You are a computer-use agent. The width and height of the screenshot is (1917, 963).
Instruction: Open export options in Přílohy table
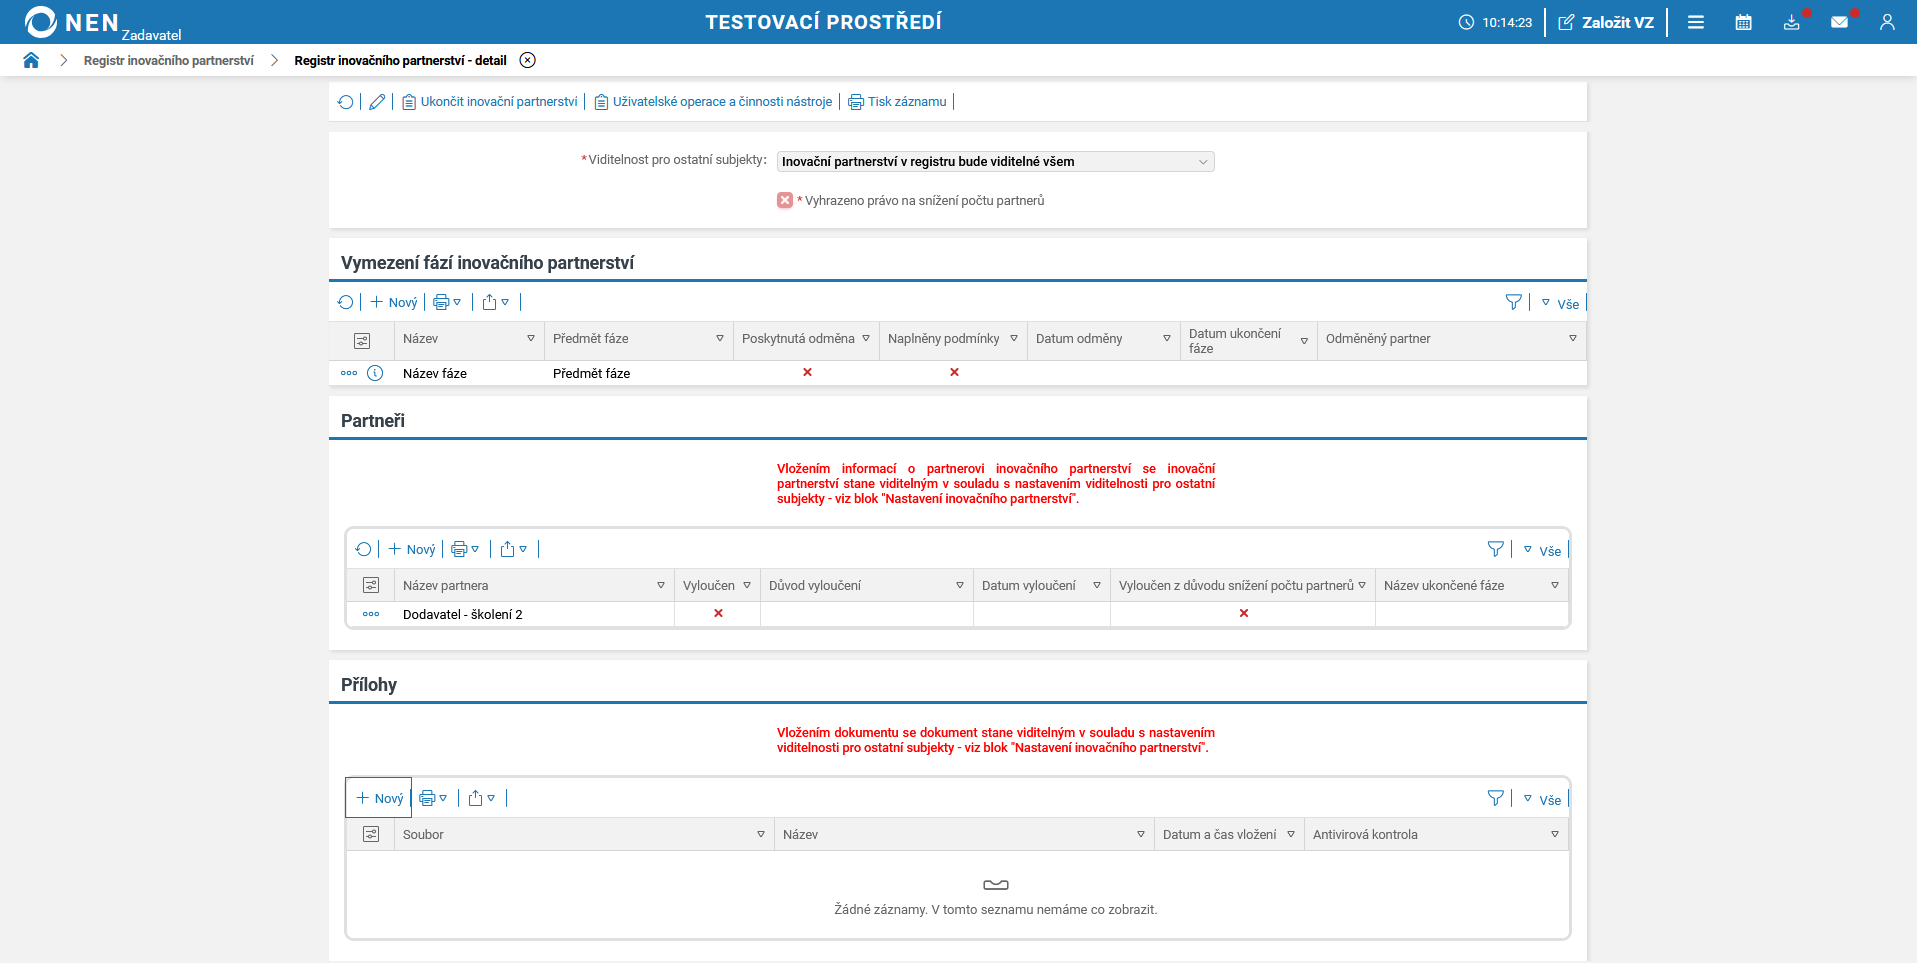point(482,798)
